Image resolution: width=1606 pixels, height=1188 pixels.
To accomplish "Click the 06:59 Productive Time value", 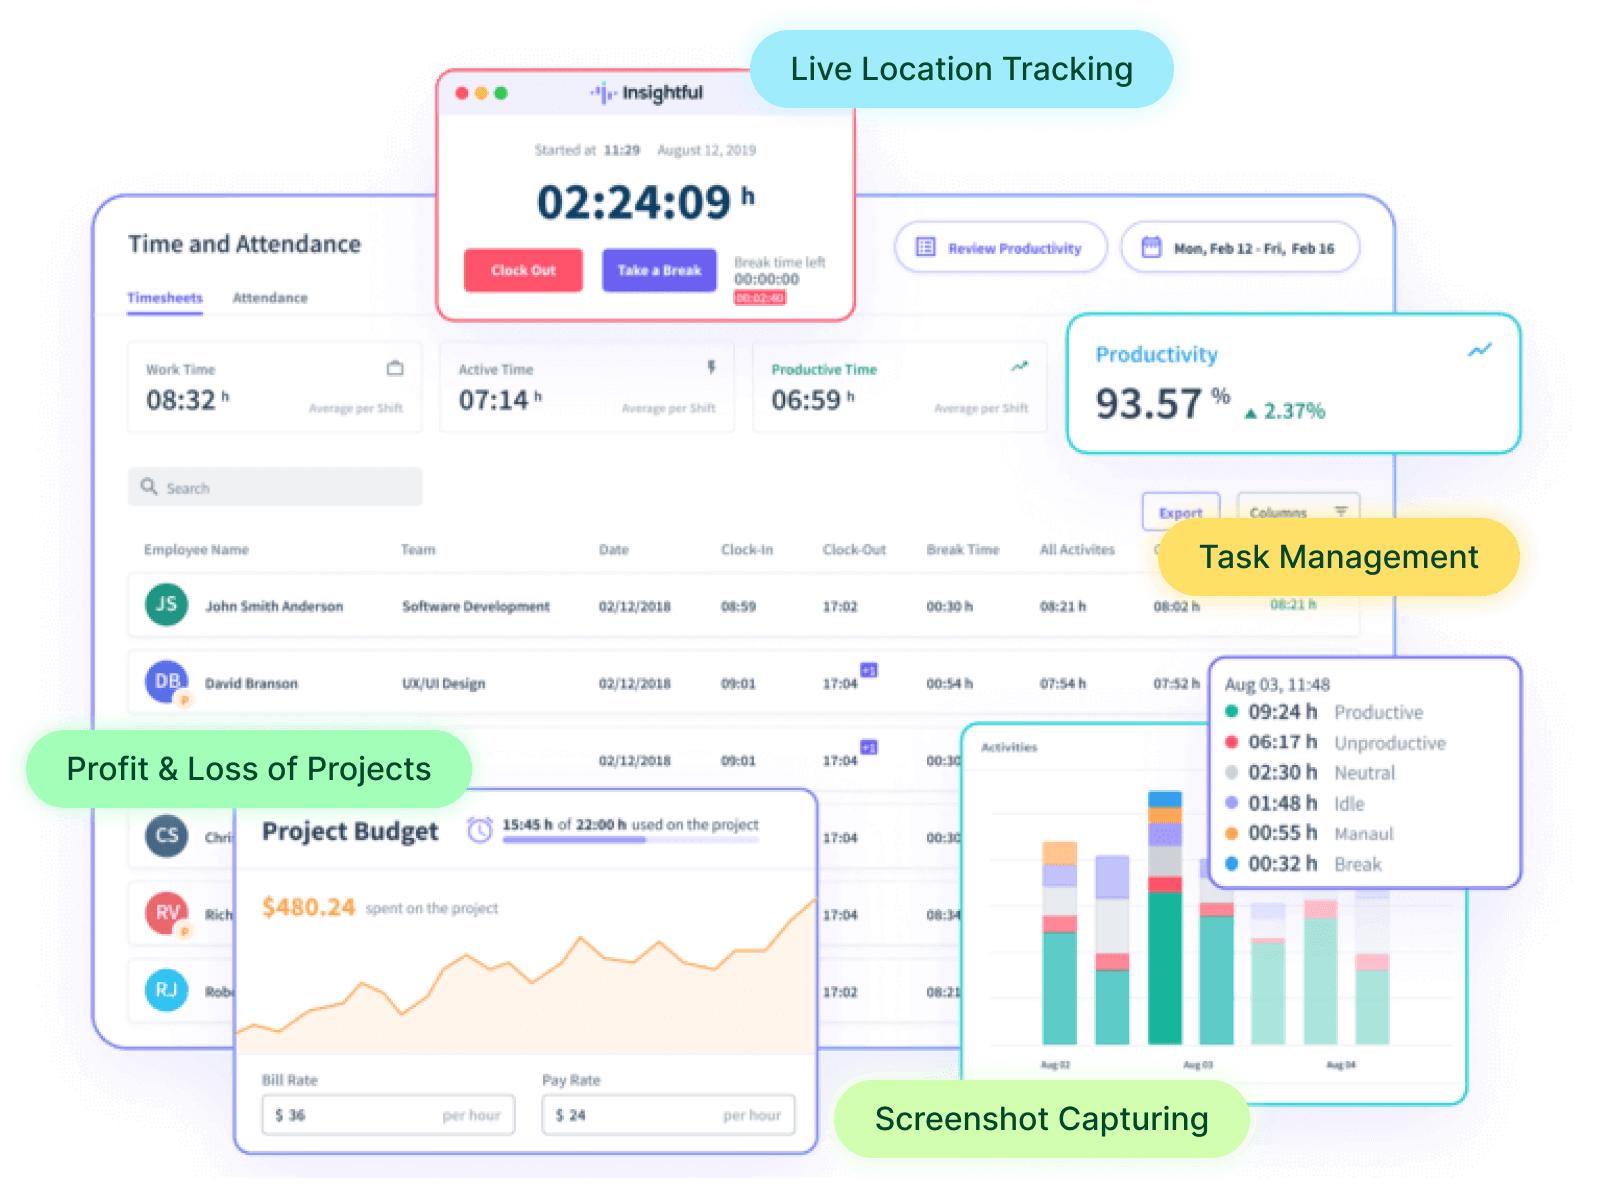I will click(x=806, y=400).
